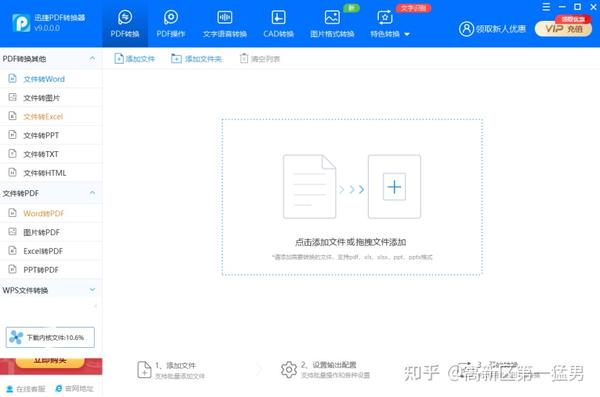Click the 文件转PPT document icon
This screenshot has width=600, height=397.
(x=13, y=135)
